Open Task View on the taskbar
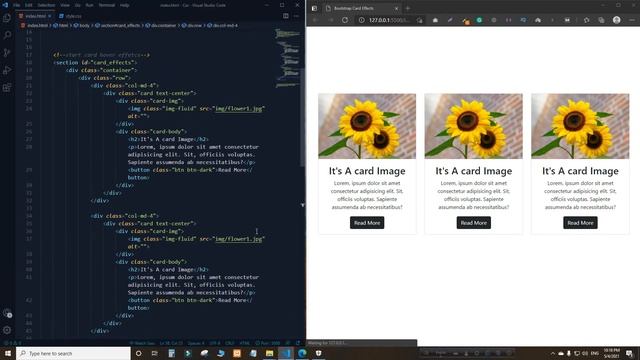 (x=155, y=353)
